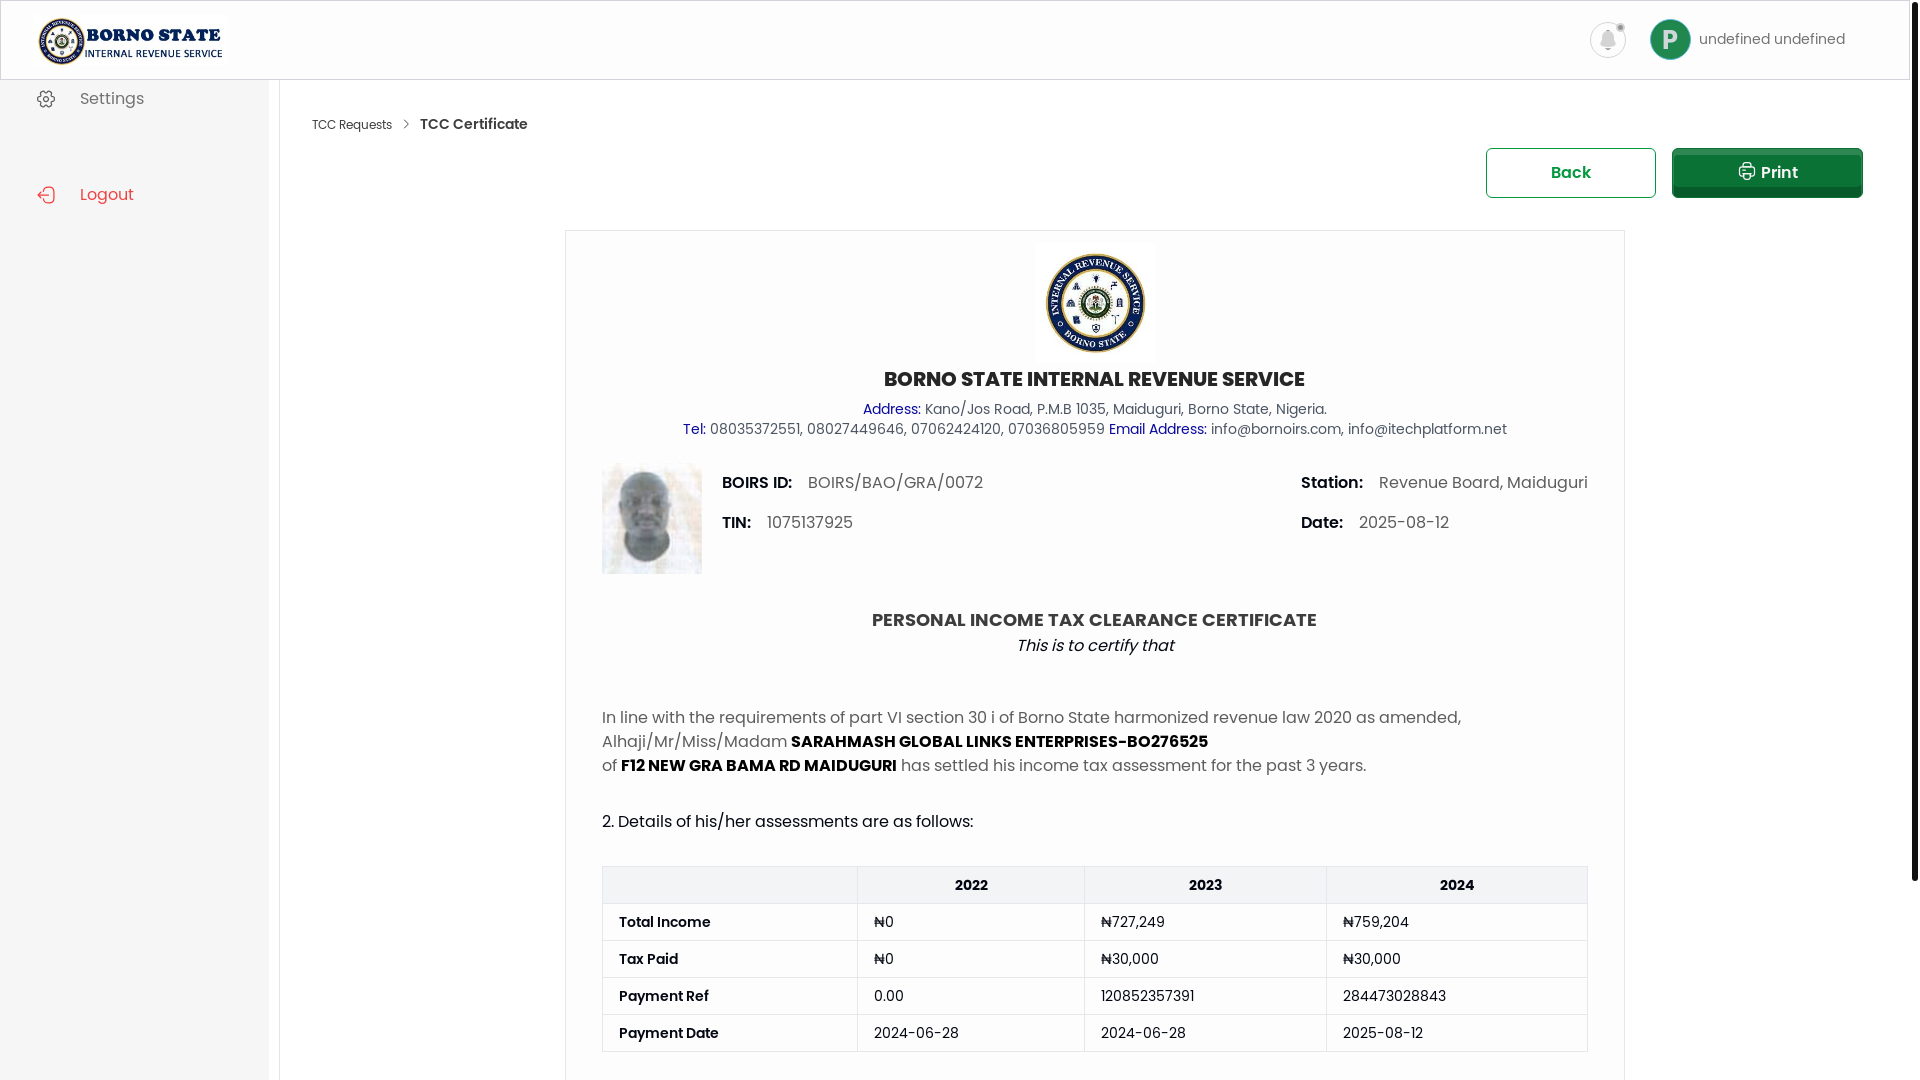The width and height of the screenshot is (1920, 1080).
Task: Click payment ref 284473028843
Action: pos(1394,996)
